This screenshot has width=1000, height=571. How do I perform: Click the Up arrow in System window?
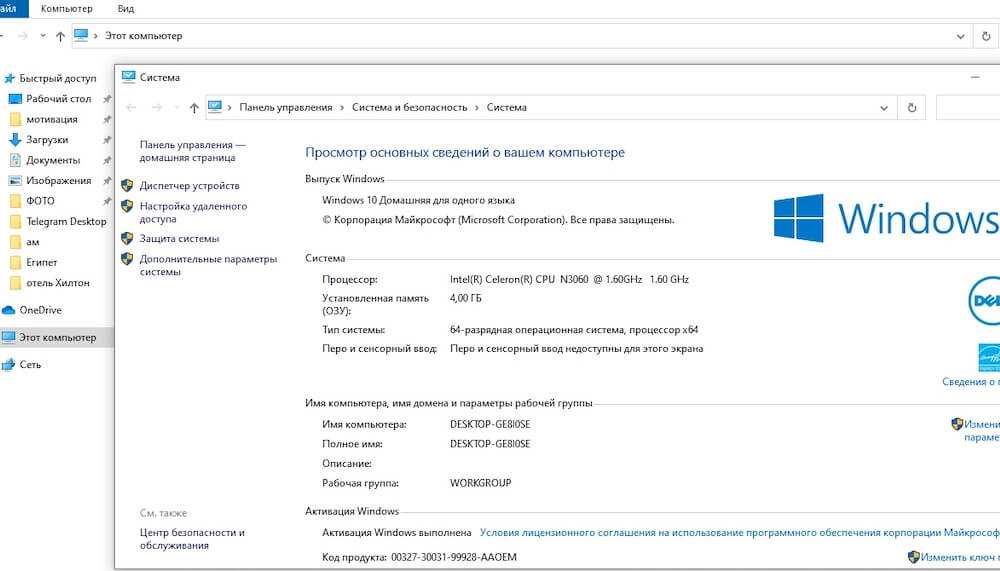click(x=194, y=108)
